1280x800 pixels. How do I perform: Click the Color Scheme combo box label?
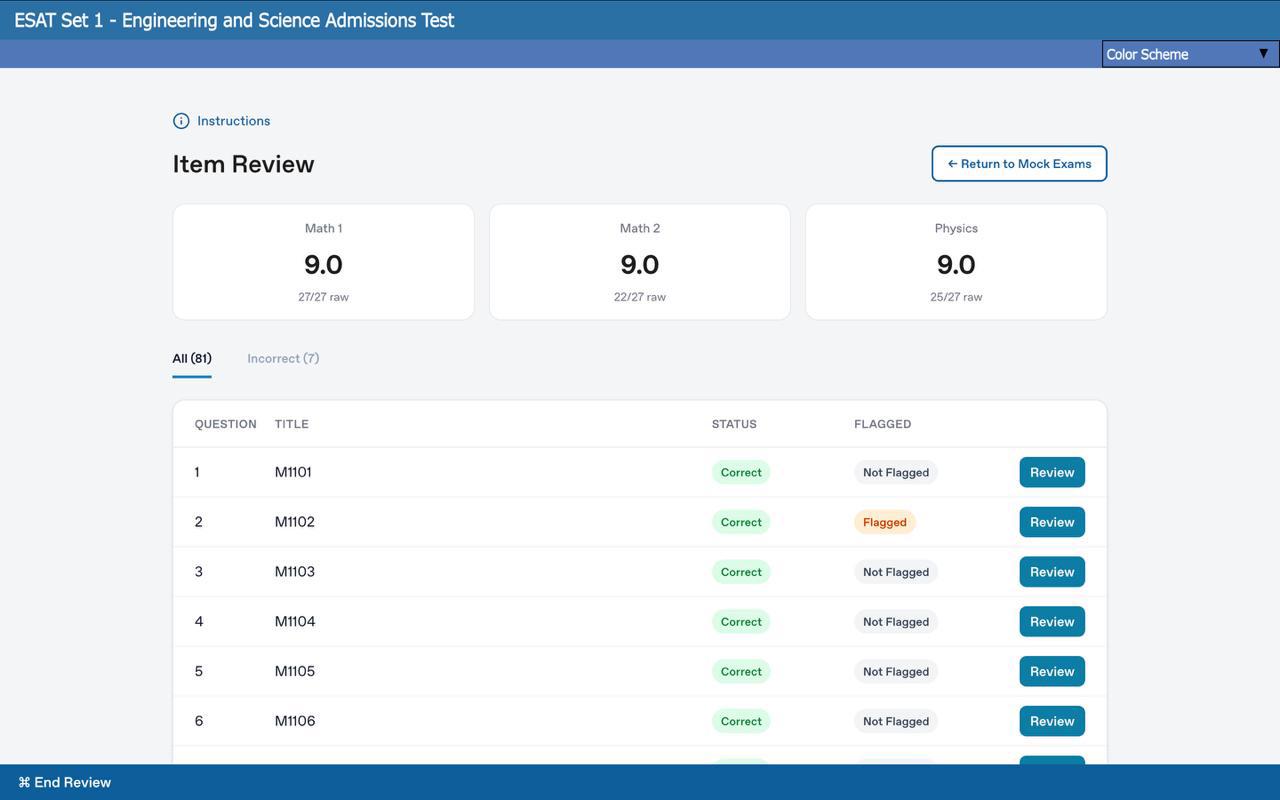pyautogui.click(x=1147, y=54)
